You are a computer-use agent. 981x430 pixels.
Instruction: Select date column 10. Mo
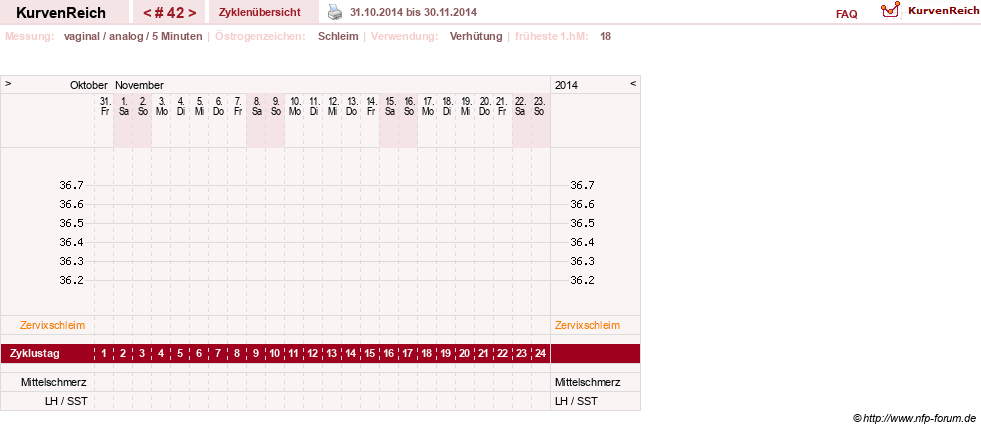(295, 106)
